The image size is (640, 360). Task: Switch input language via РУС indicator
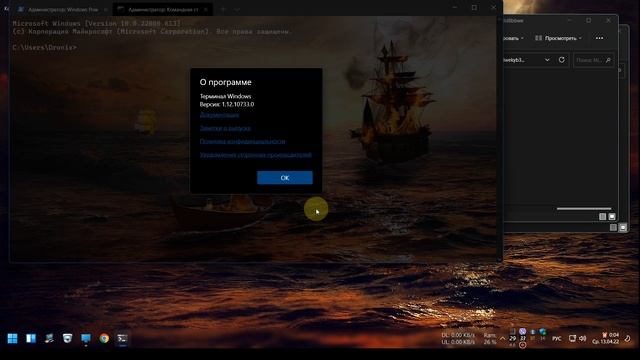click(x=557, y=339)
